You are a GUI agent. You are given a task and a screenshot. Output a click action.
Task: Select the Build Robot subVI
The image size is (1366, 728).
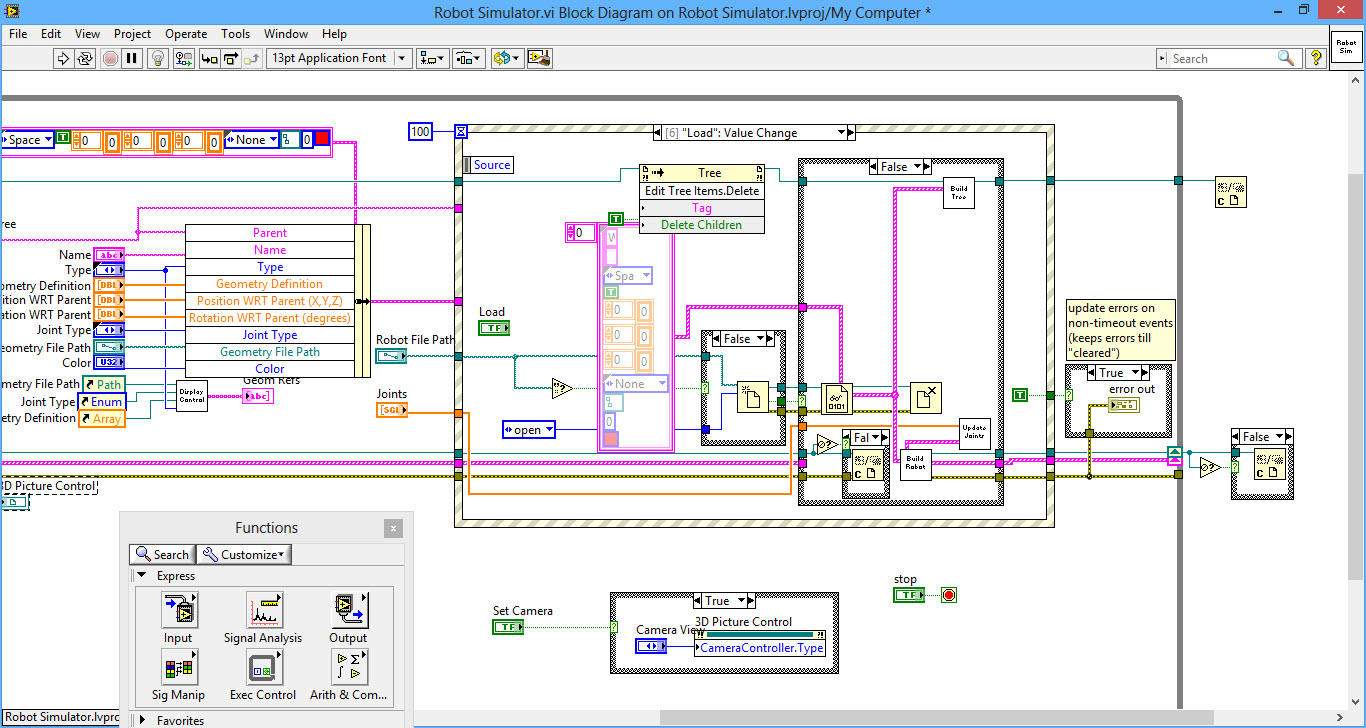point(915,465)
